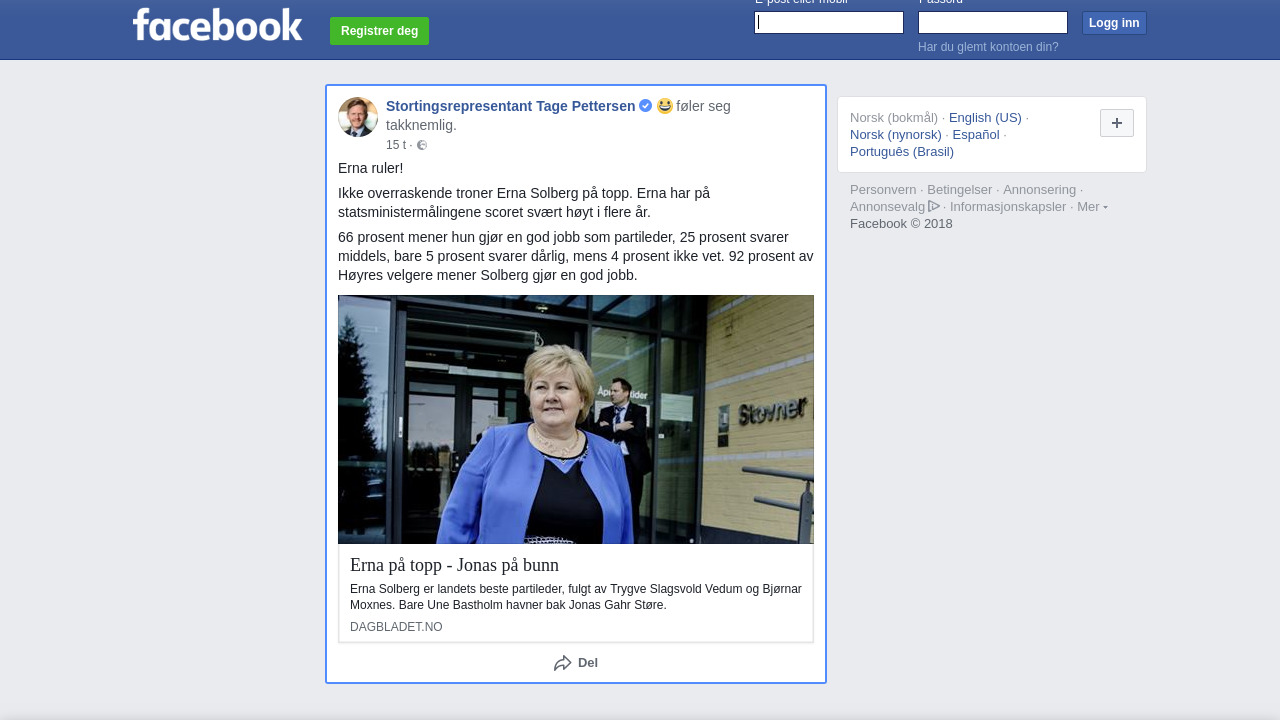Open the Personvern footer link
1280x720 pixels.
point(883,190)
